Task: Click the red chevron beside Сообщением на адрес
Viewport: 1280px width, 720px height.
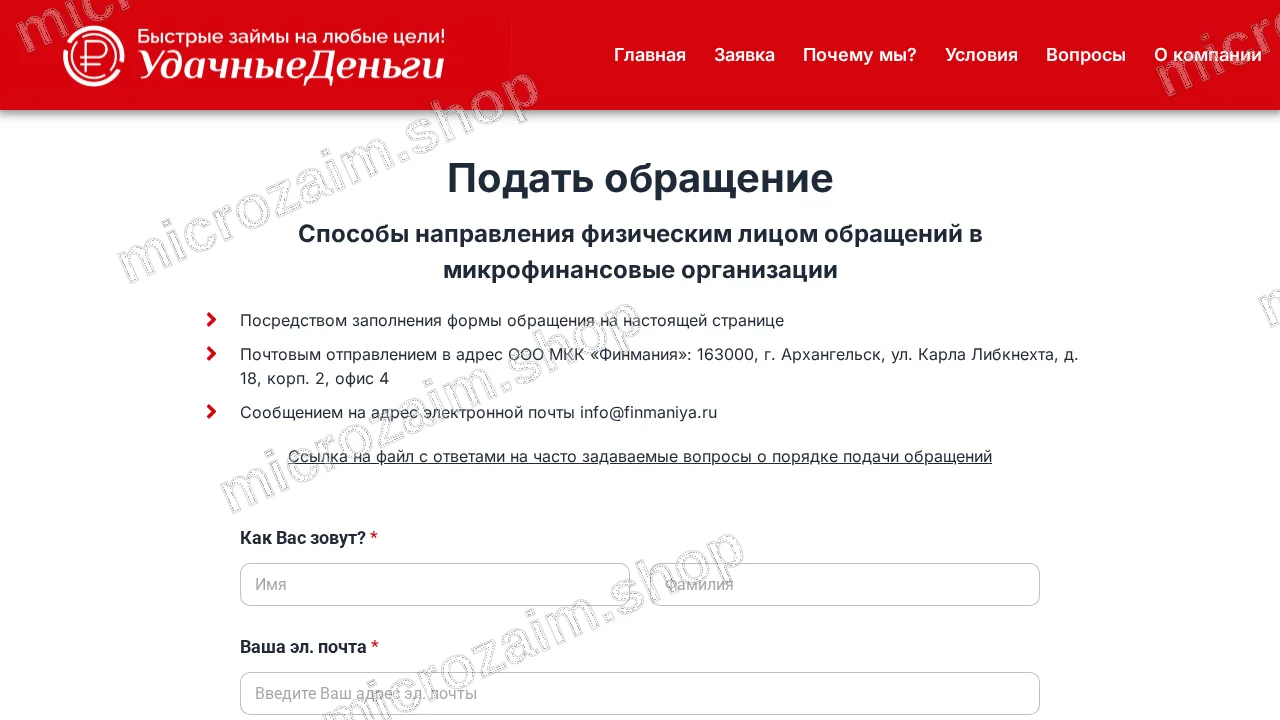Action: click(x=211, y=412)
